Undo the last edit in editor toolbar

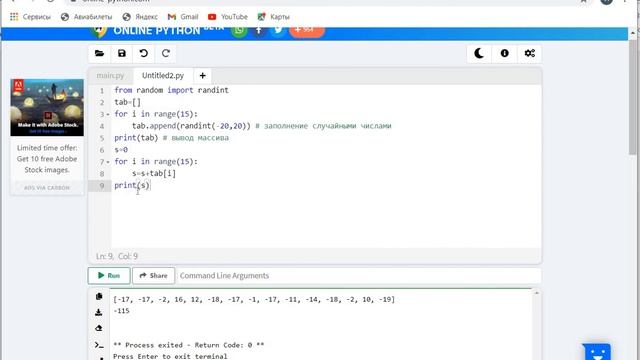144,53
